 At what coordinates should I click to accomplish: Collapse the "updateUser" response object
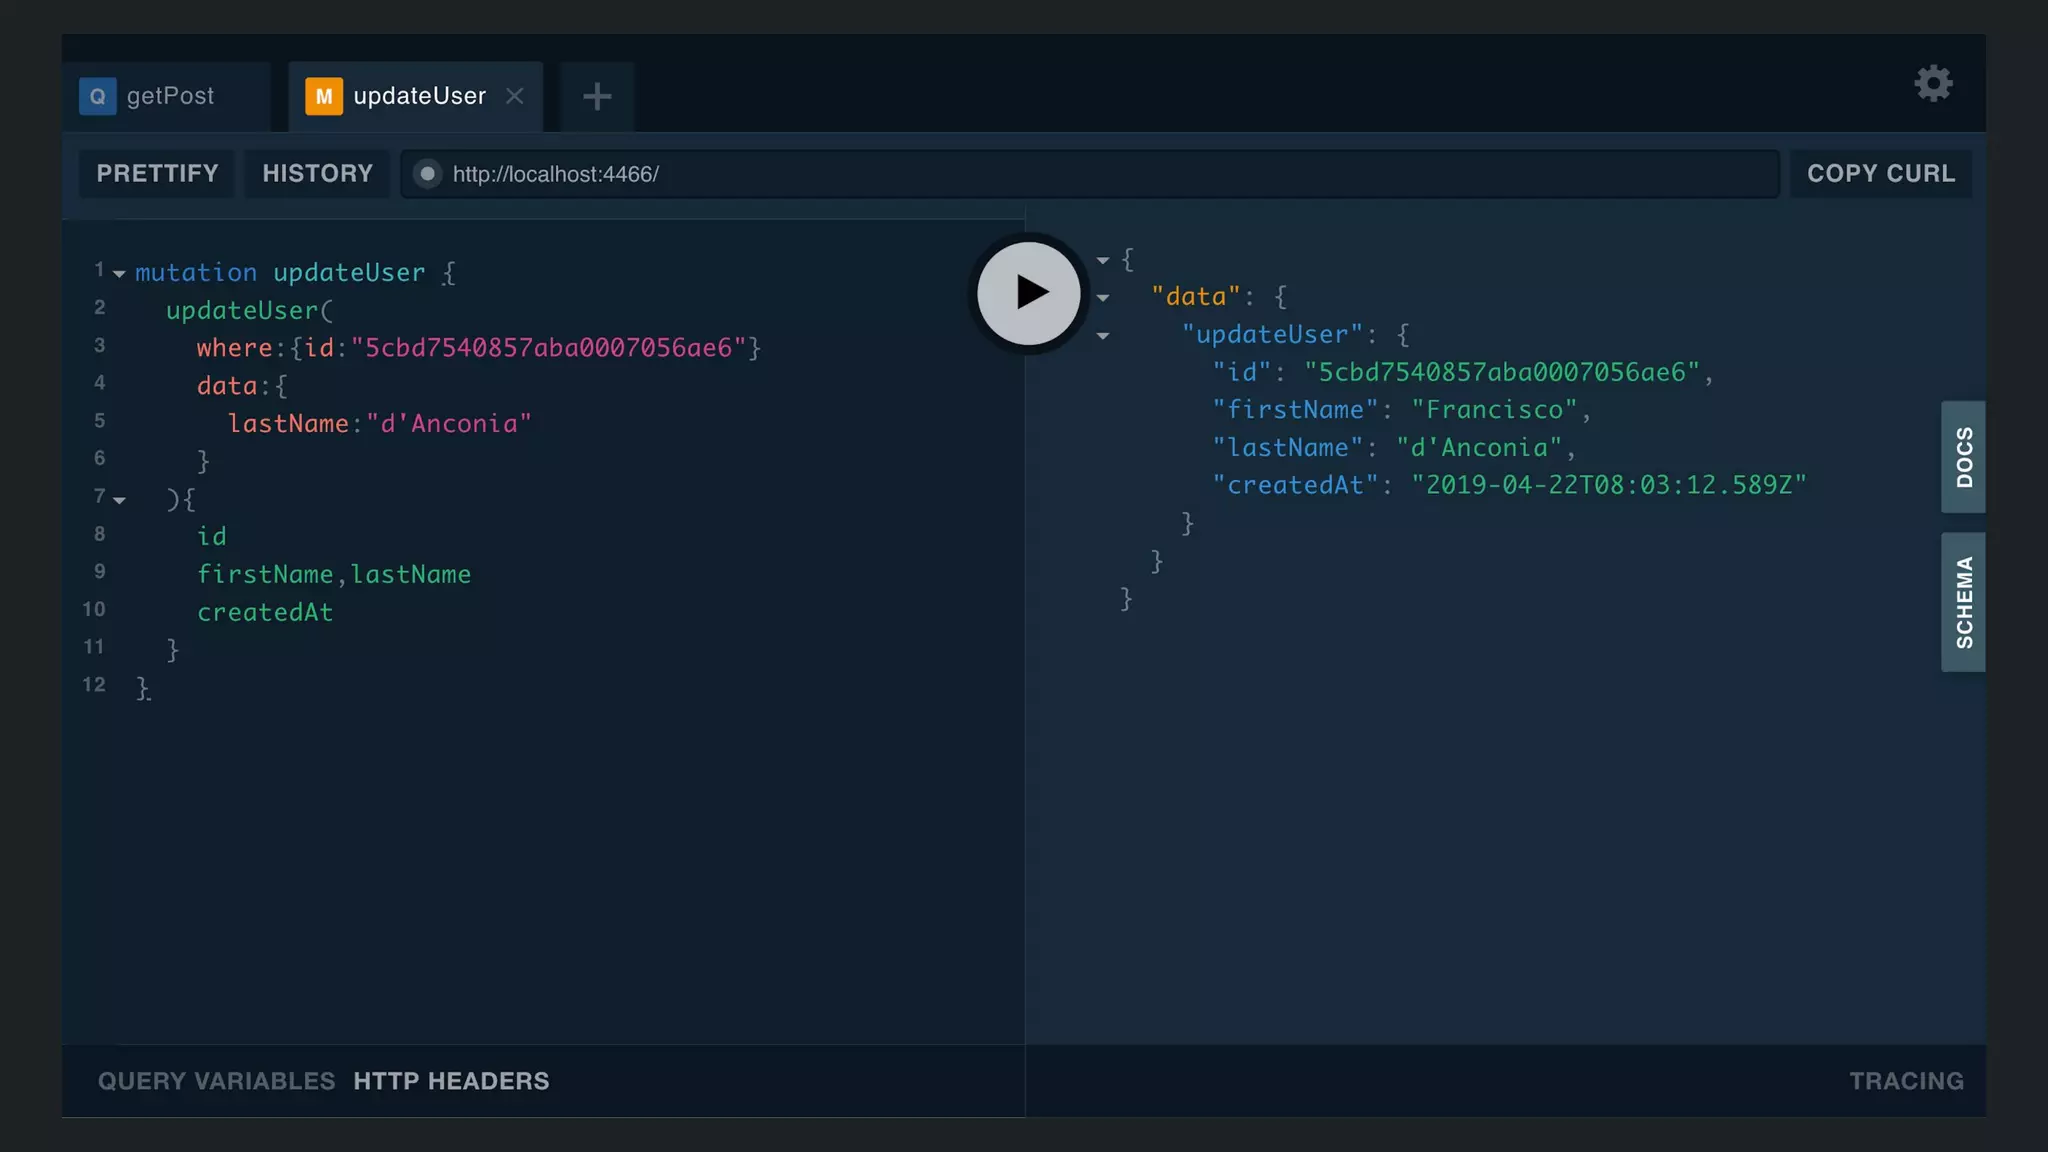click(x=1103, y=336)
